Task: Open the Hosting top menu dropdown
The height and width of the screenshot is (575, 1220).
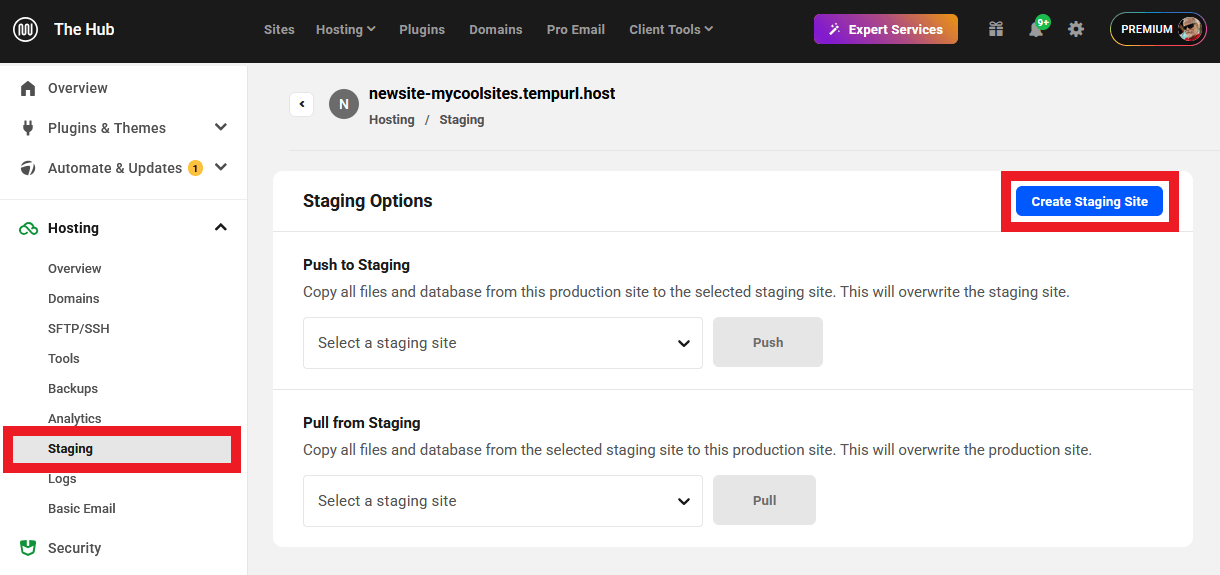Action: coord(346,29)
